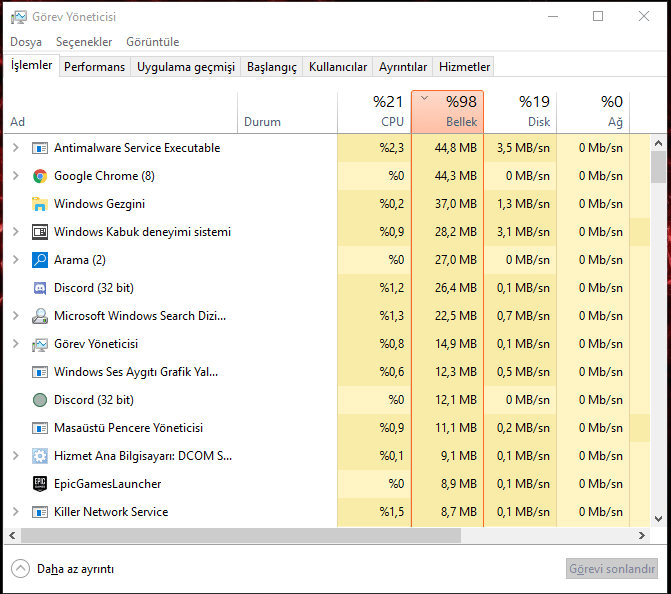Screen dimensions: 671x594
Task: Click the Antimalware Service Executable icon
Action: tap(40, 148)
